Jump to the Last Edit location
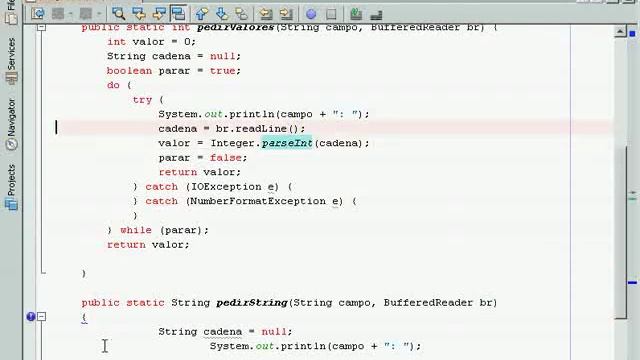Image resolution: width=640 pixels, height=360 pixels. (x=38, y=14)
